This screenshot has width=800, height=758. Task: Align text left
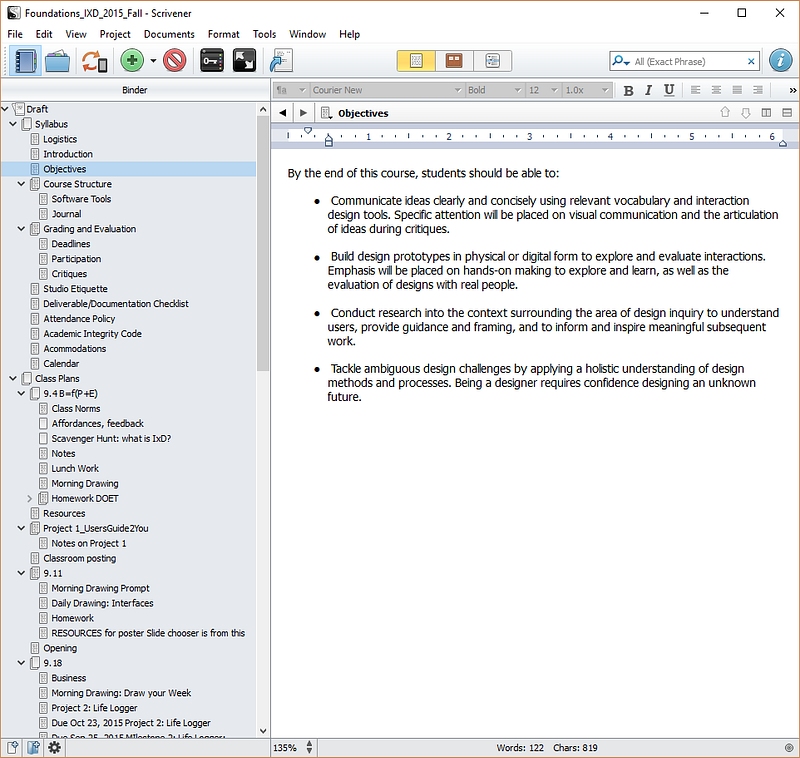pos(695,90)
